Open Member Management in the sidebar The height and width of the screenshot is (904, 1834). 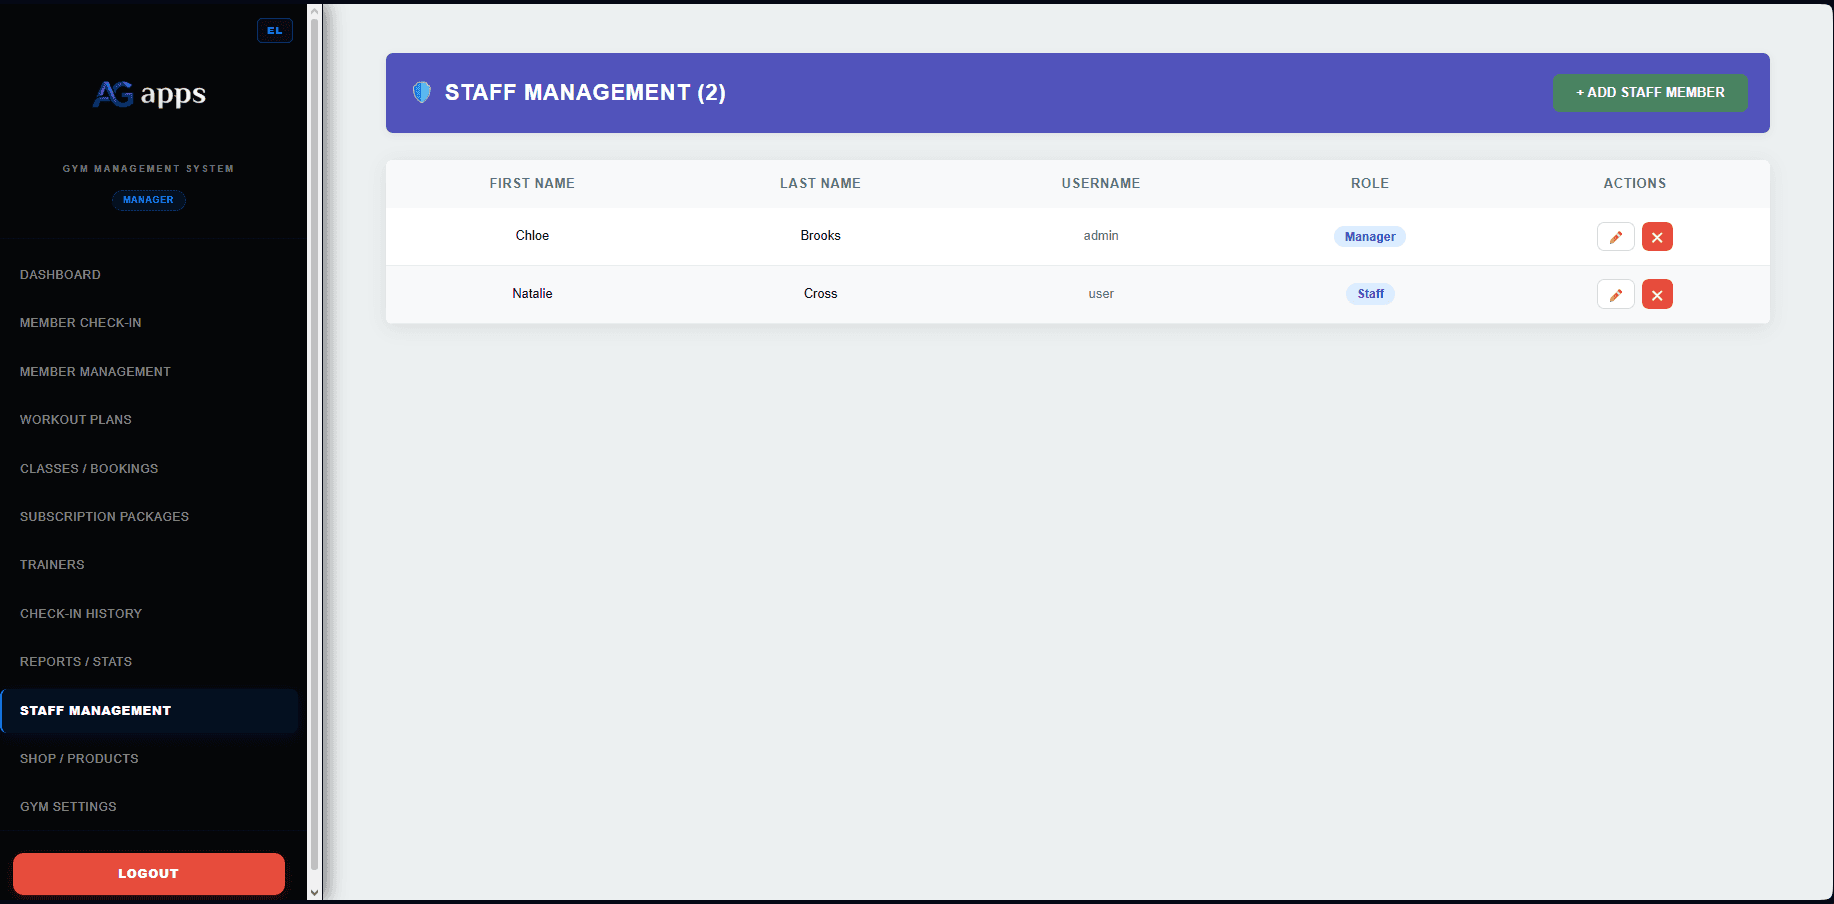[x=95, y=372]
